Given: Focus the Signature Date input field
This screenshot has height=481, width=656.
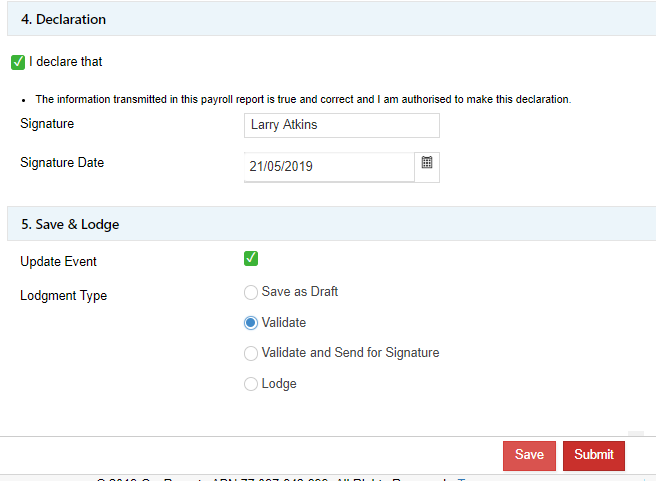Looking at the screenshot, I should click(x=329, y=167).
